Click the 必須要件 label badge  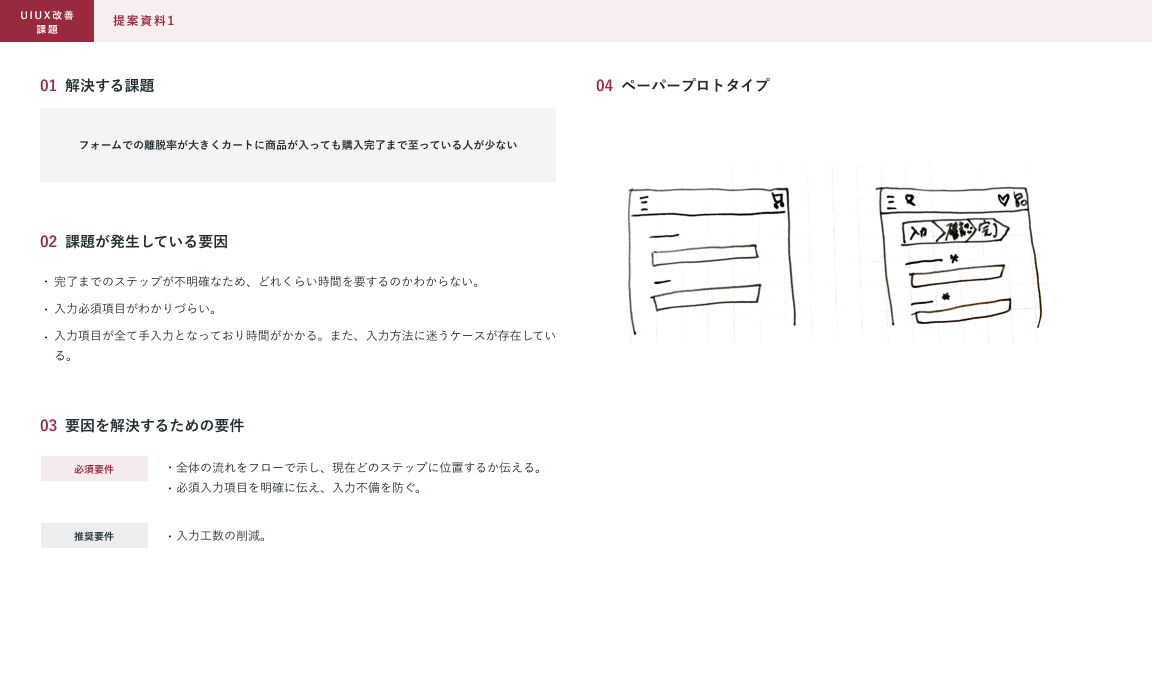(x=94, y=469)
